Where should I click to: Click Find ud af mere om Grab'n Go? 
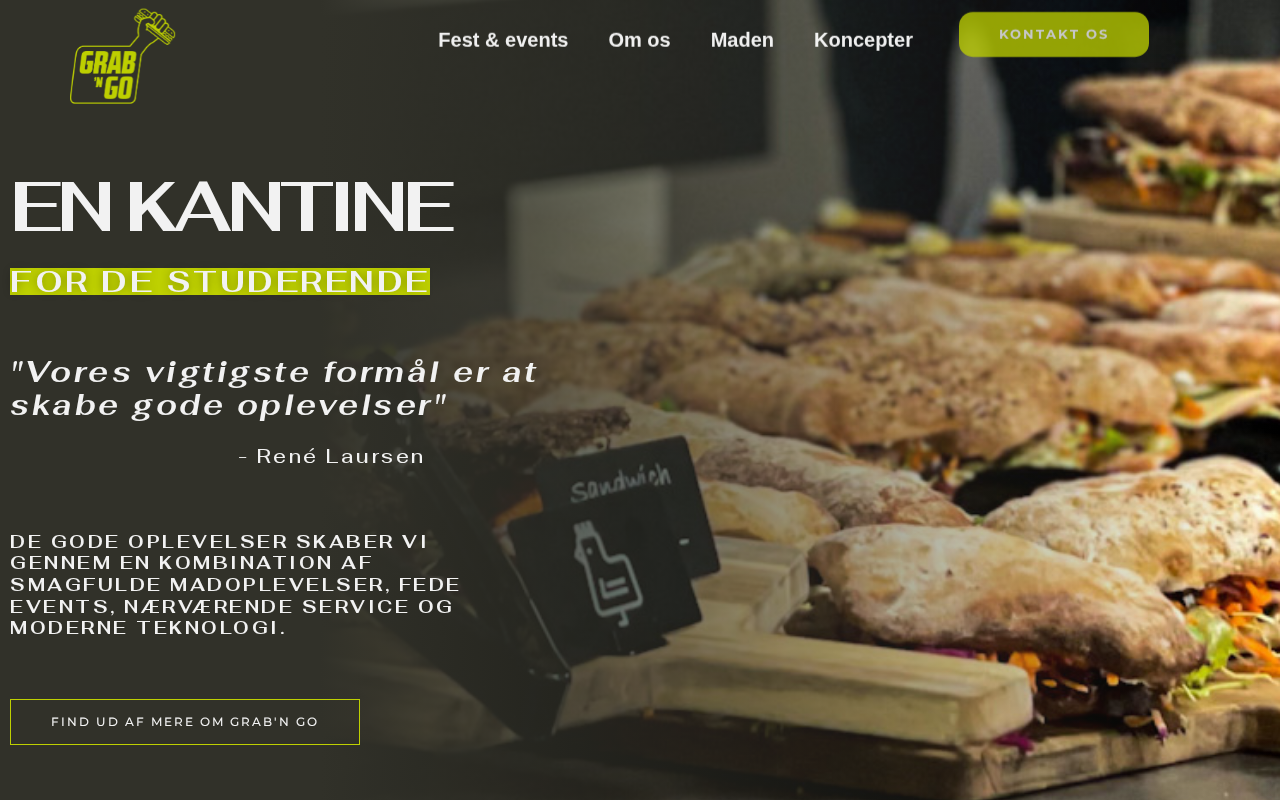click(x=185, y=722)
